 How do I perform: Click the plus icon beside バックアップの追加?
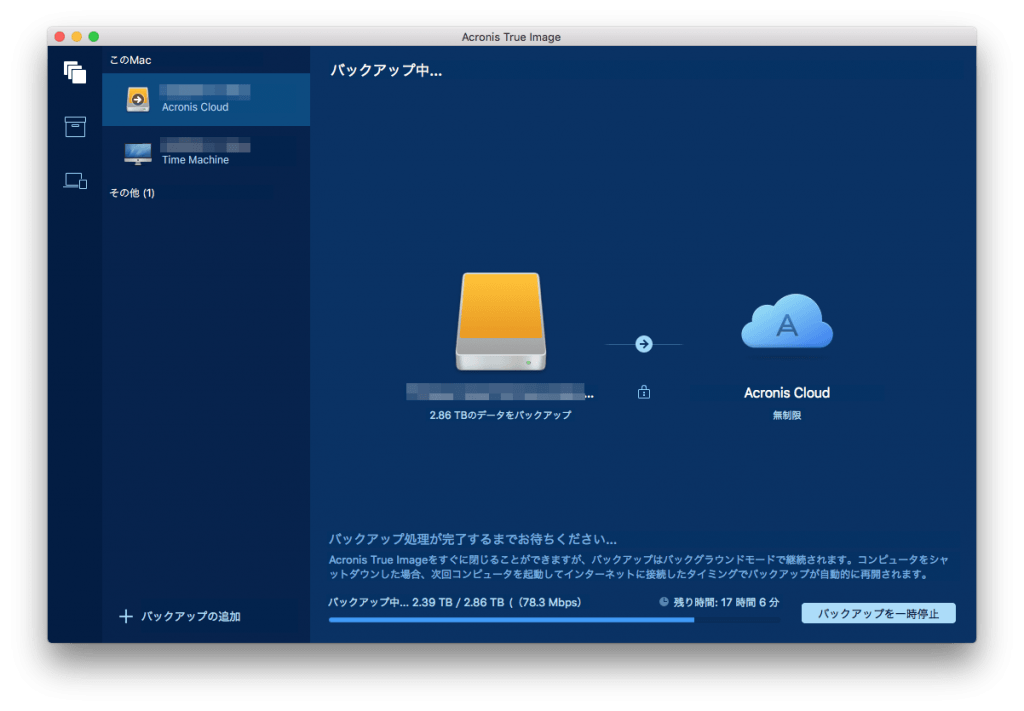[126, 616]
